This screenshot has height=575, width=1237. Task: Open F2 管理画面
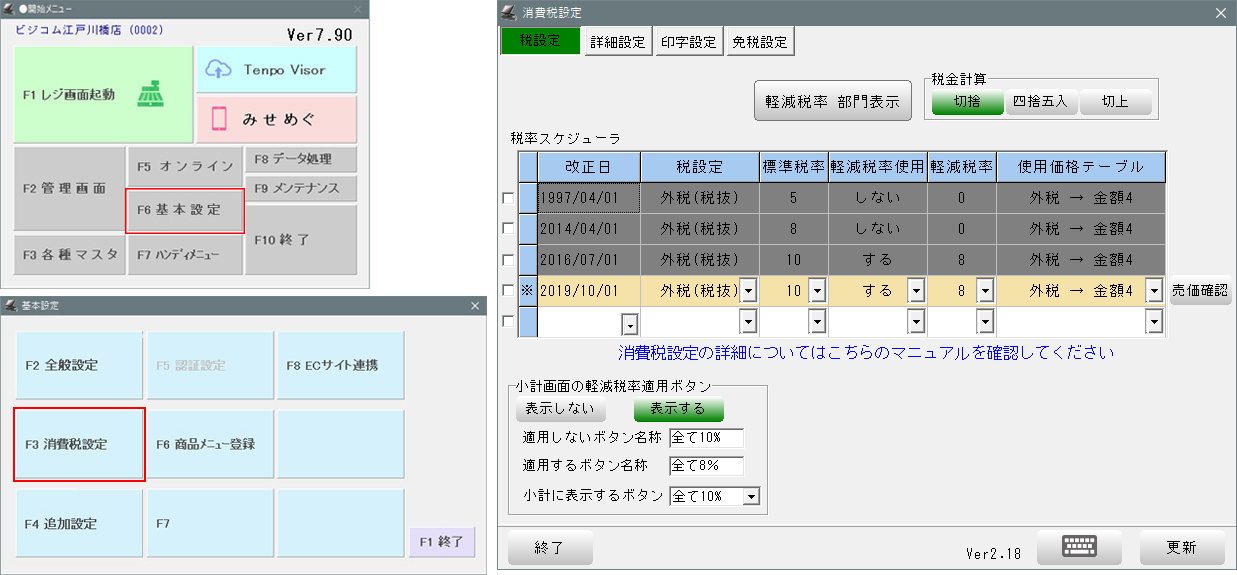pyautogui.click(x=69, y=188)
